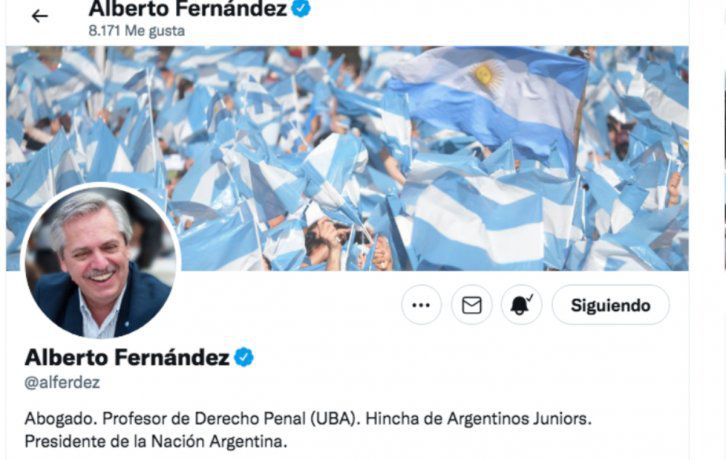Image resolution: width=726 pixels, height=460 pixels.
Task: Open Alberto Fernández's circular profile photo
Action: tap(100, 261)
